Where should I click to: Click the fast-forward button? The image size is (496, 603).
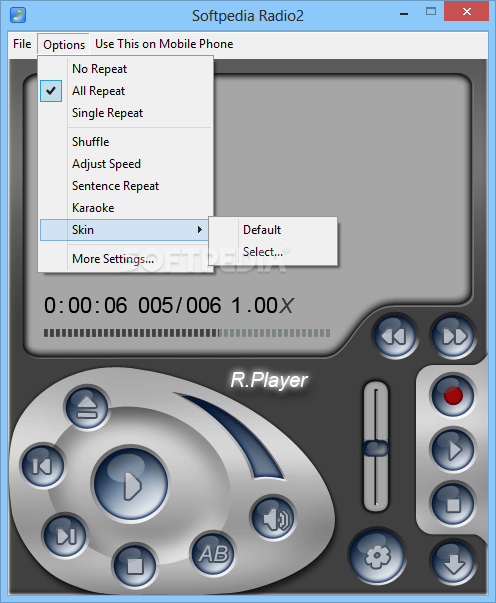click(x=453, y=336)
